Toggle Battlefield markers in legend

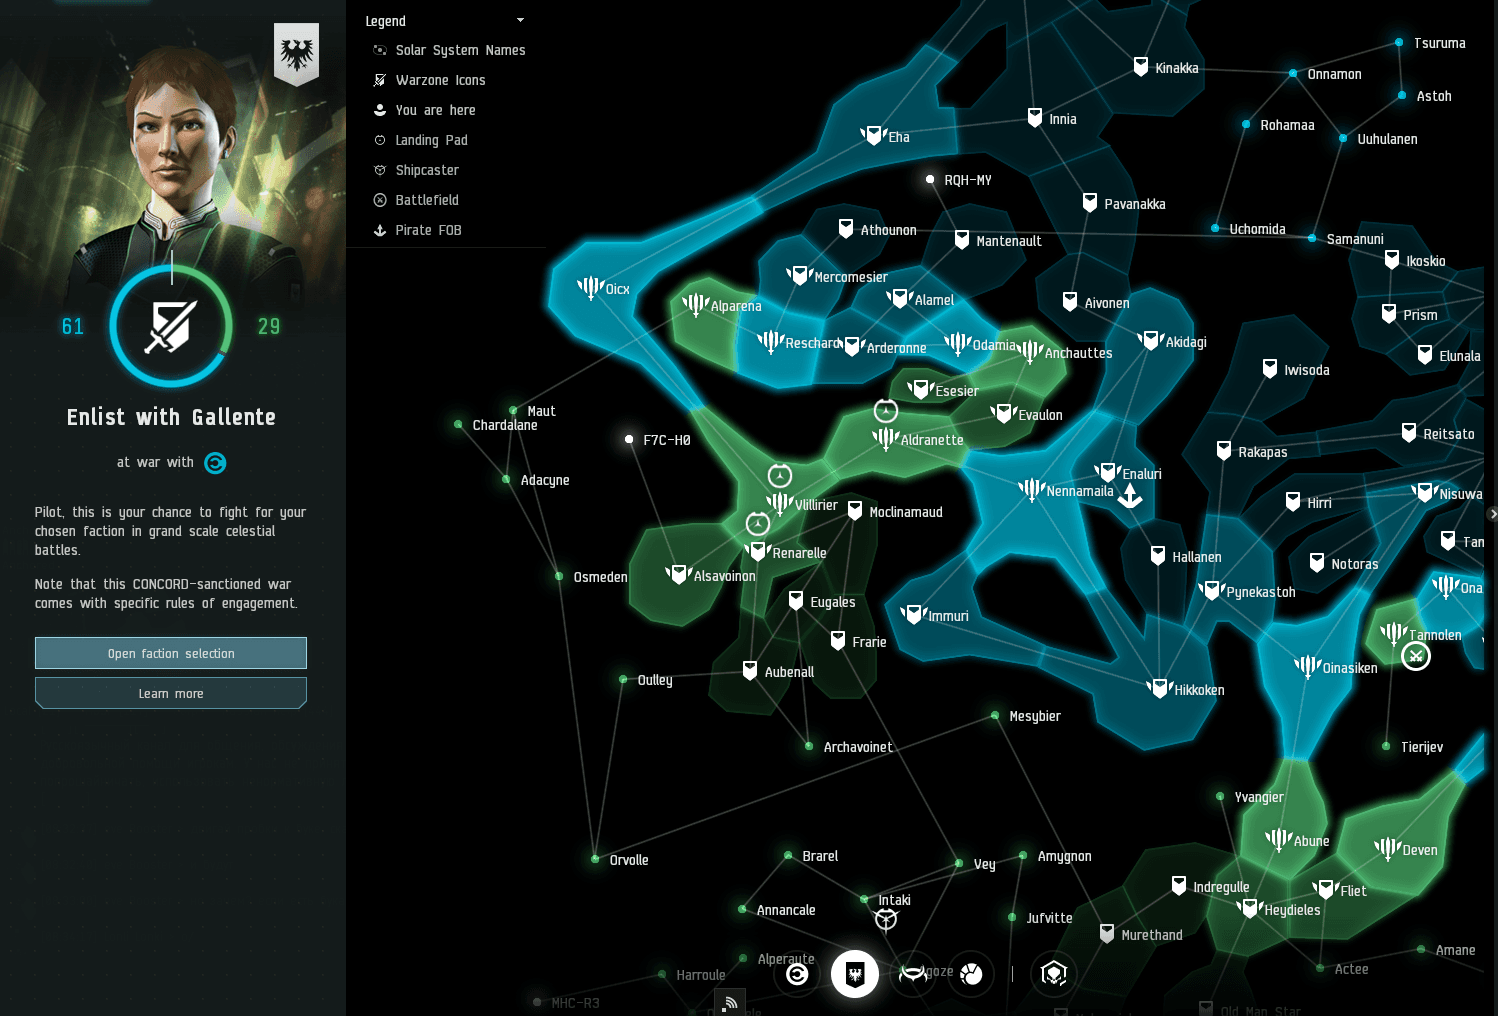427,200
